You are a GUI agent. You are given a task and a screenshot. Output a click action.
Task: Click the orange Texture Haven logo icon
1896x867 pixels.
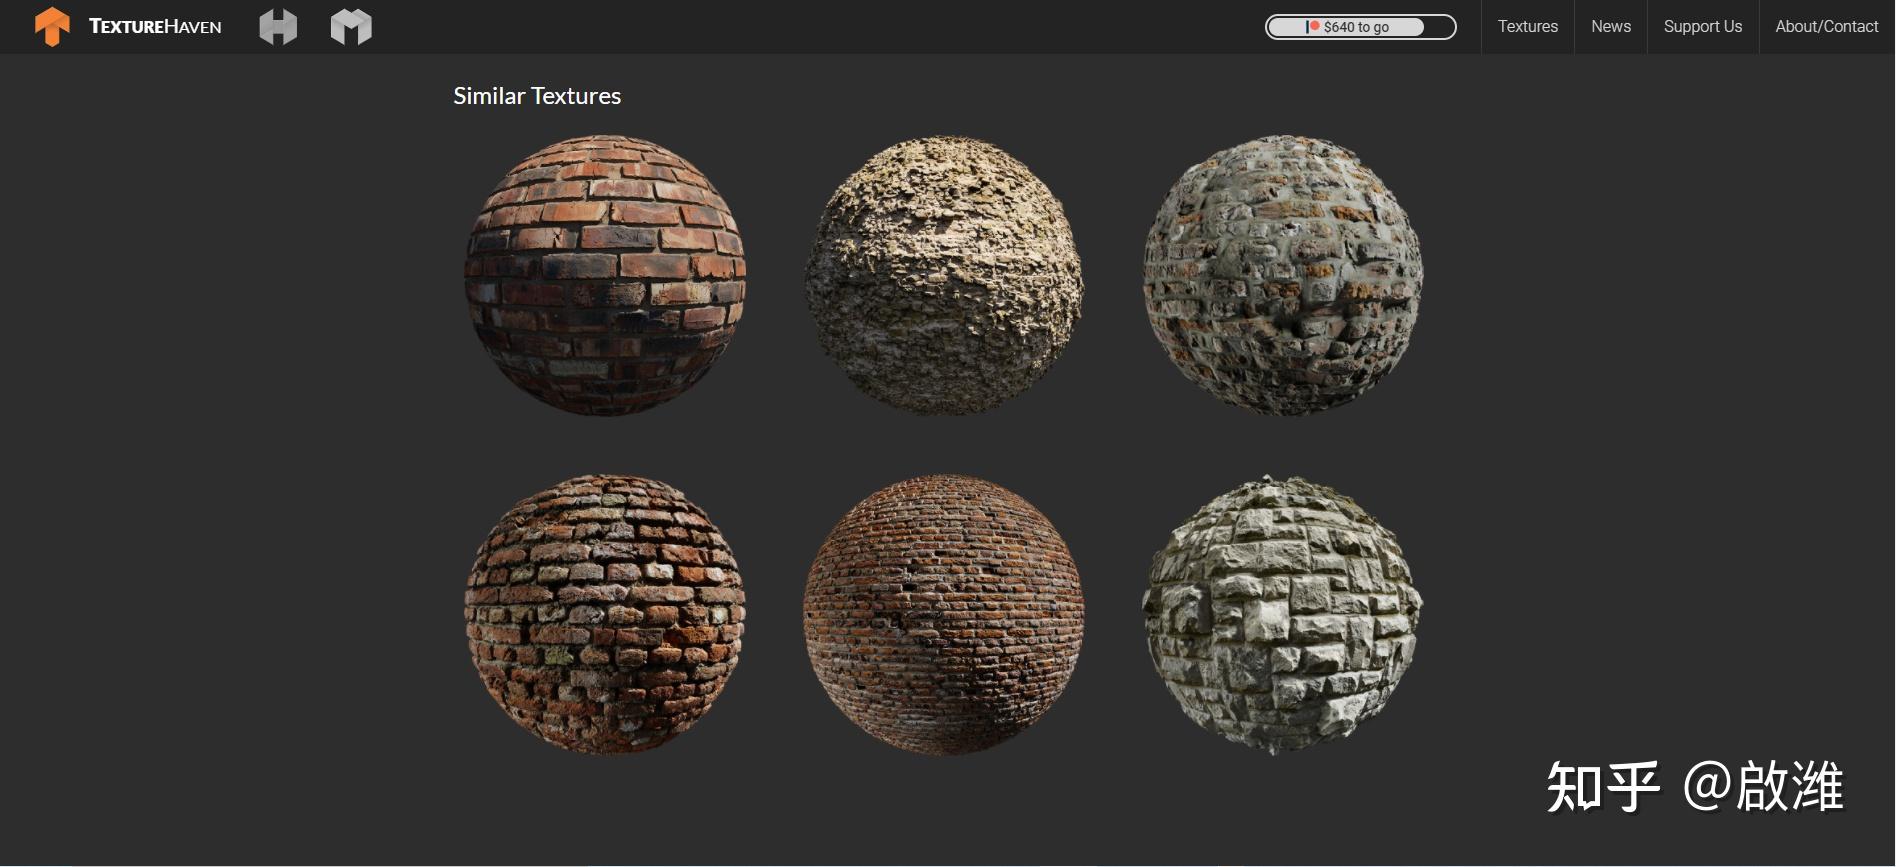click(52, 26)
